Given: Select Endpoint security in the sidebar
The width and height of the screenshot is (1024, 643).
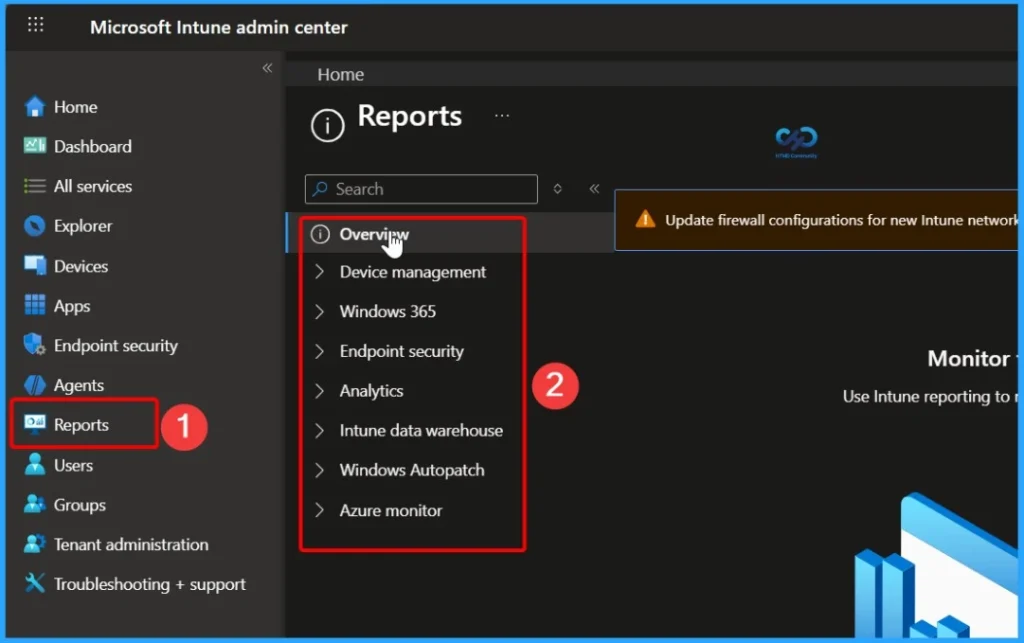Looking at the screenshot, I should (x=110, y=345).
